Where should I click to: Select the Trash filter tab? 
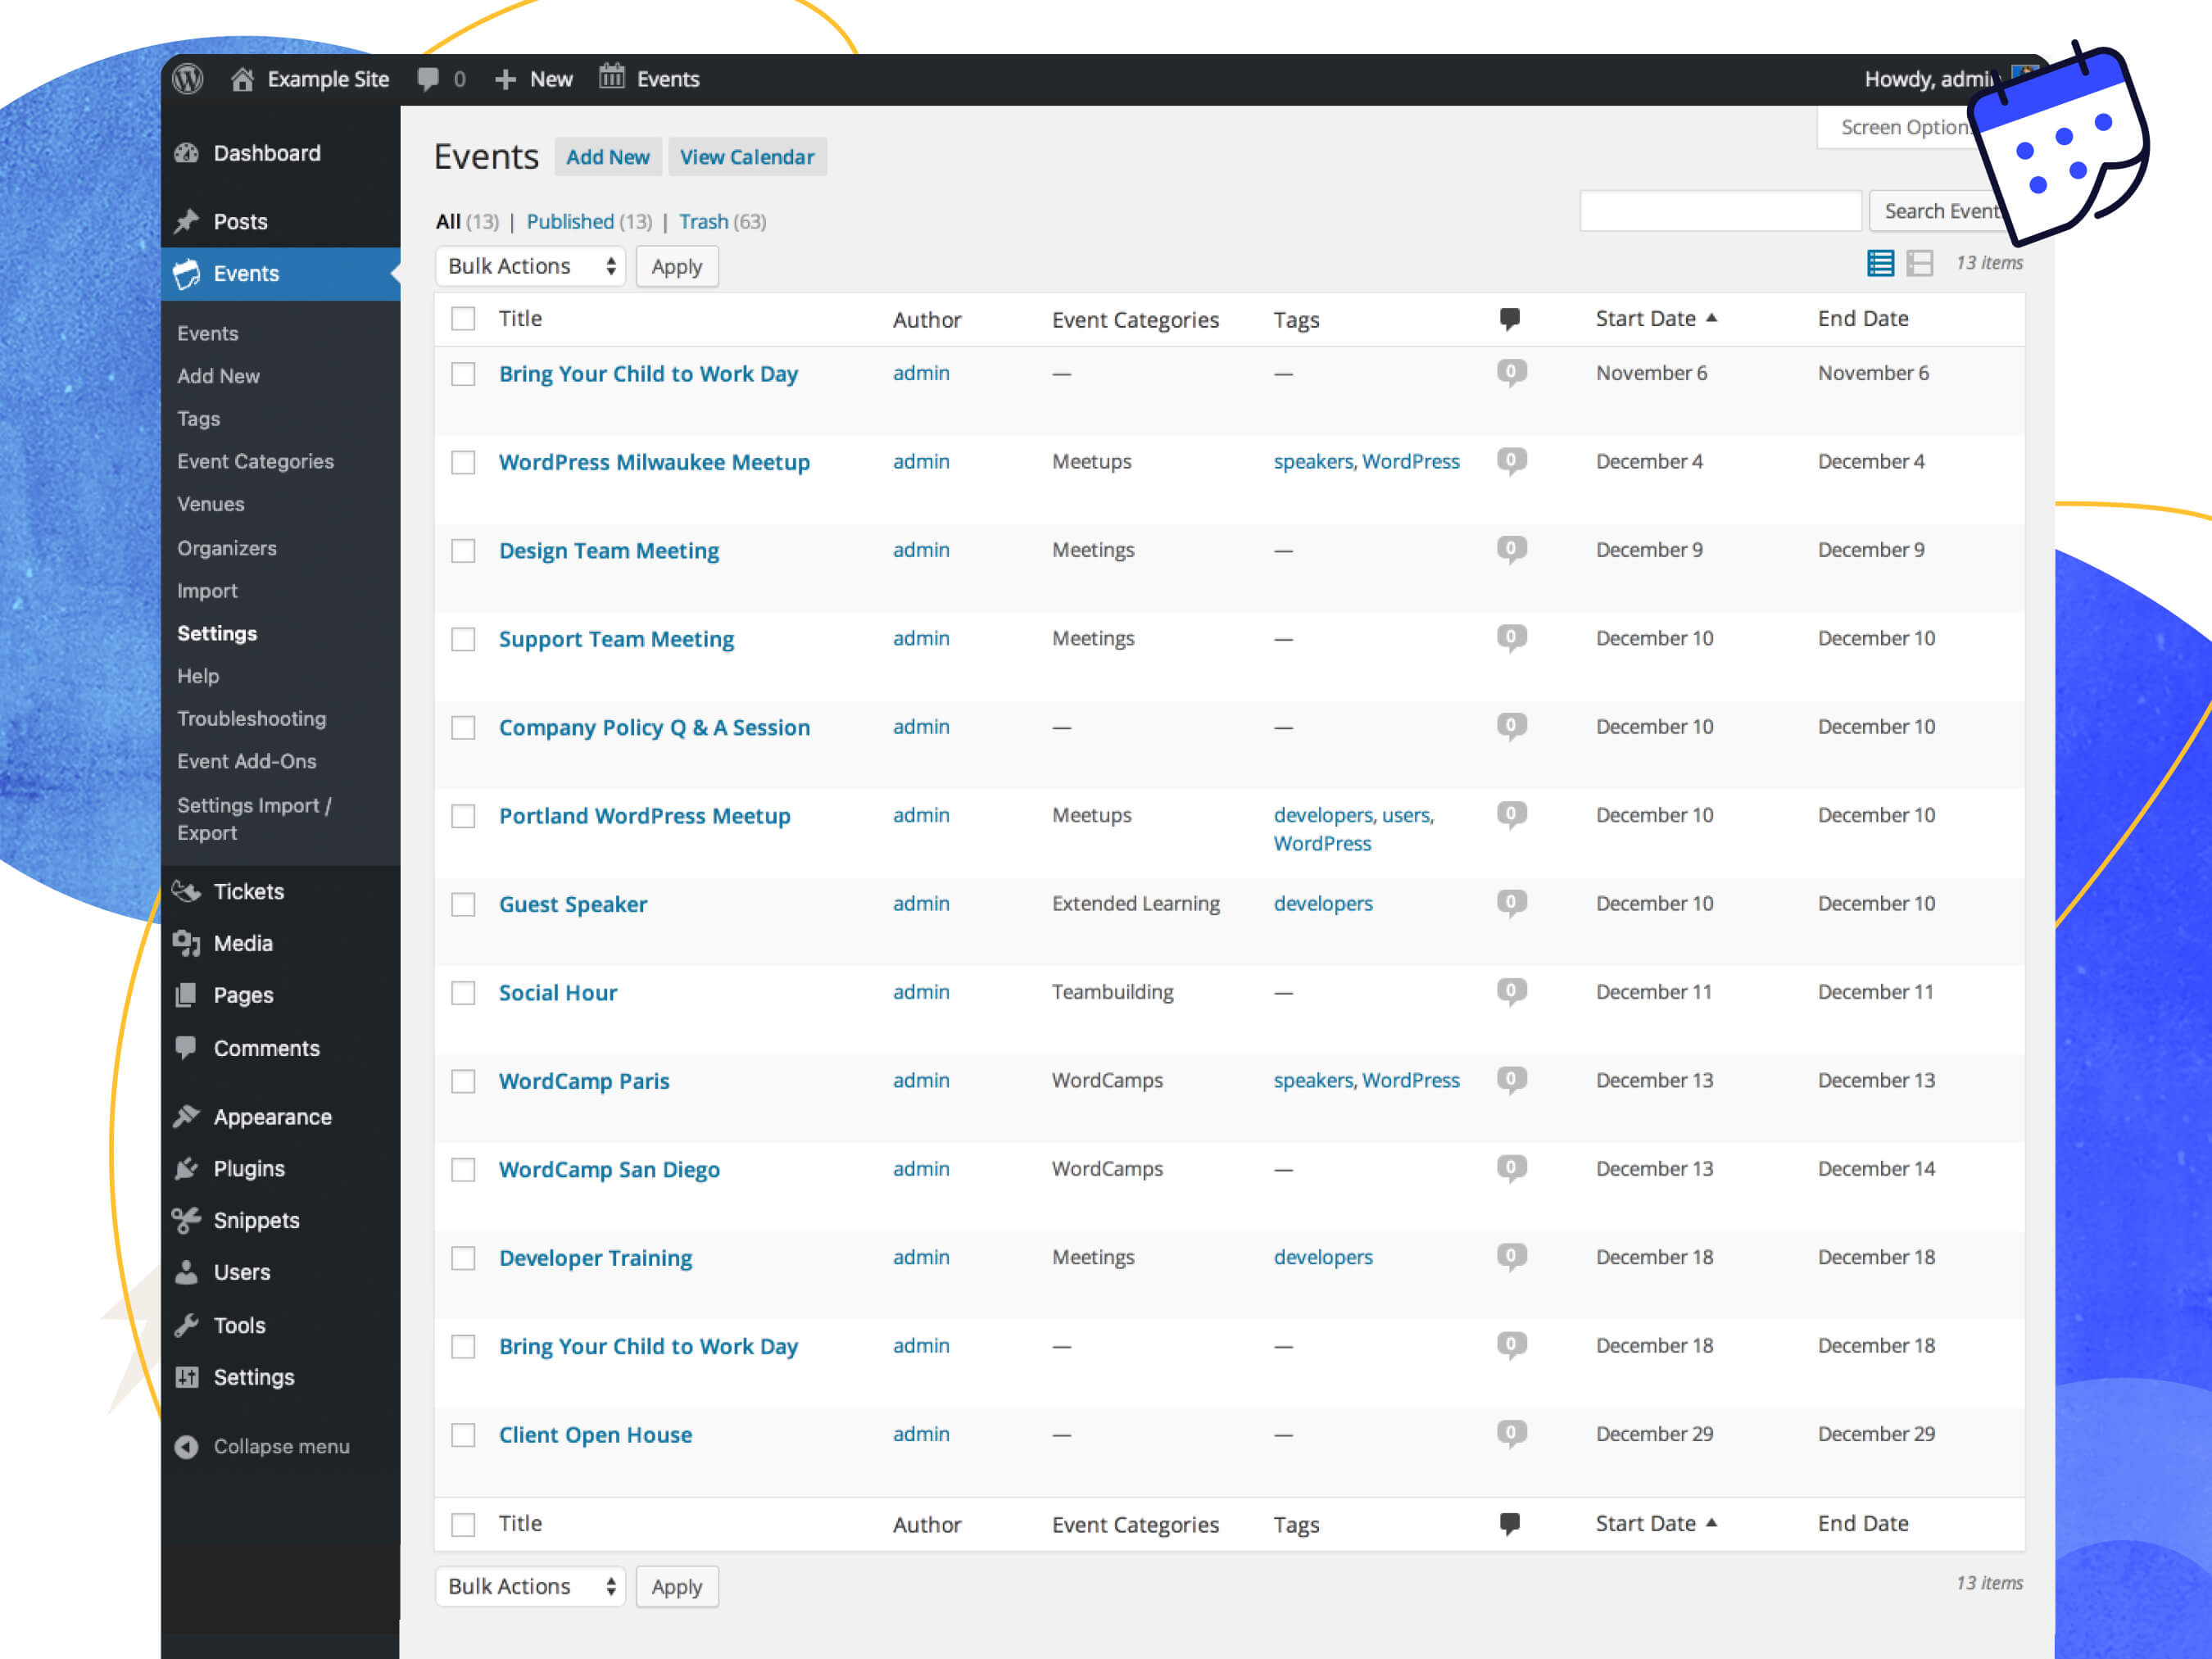[705, 221]
